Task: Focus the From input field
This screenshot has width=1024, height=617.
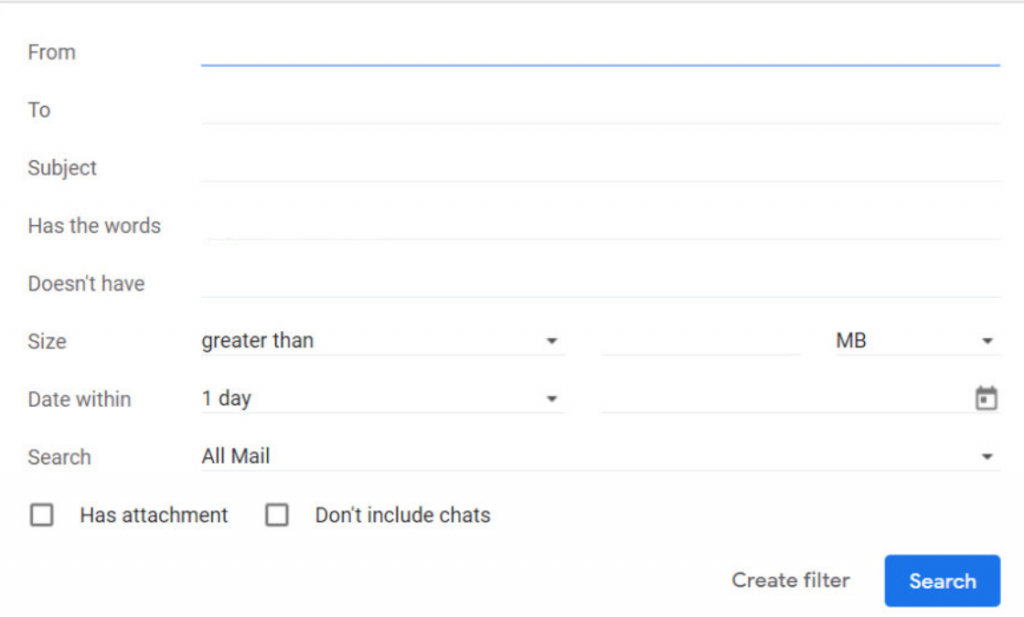Action: (x=600, y=52)
